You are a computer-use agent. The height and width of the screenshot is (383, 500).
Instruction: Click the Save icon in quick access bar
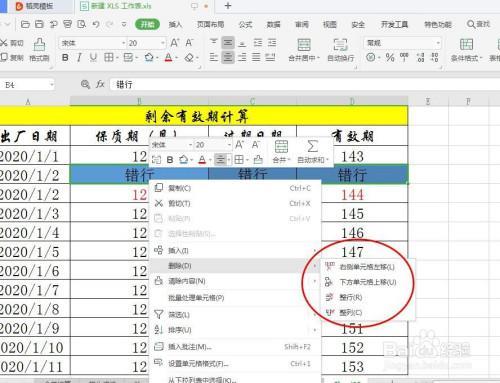pos(39,24)
